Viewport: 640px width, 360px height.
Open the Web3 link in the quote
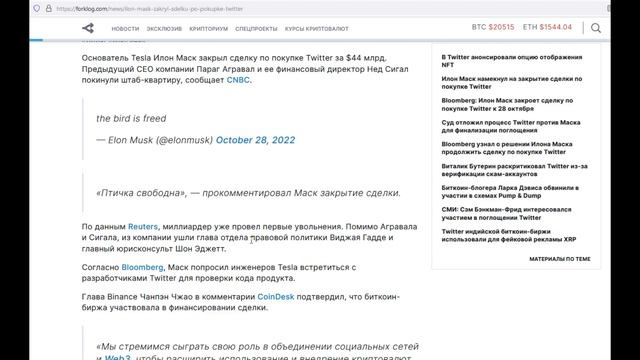point(118,357)
